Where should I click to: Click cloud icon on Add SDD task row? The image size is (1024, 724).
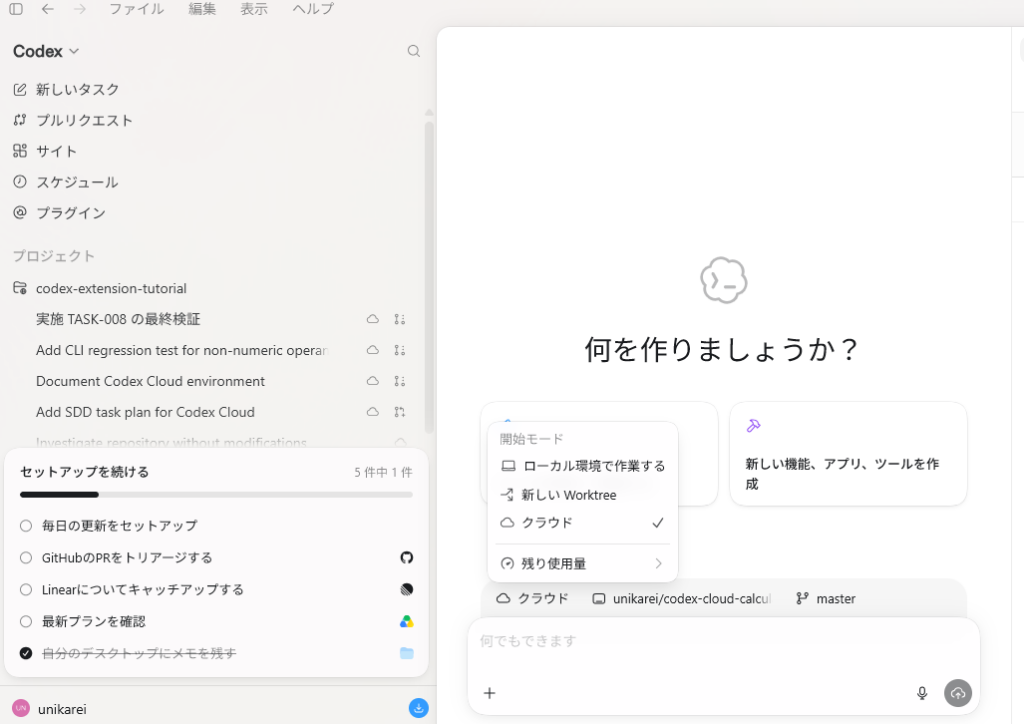(x=372, y=412)
